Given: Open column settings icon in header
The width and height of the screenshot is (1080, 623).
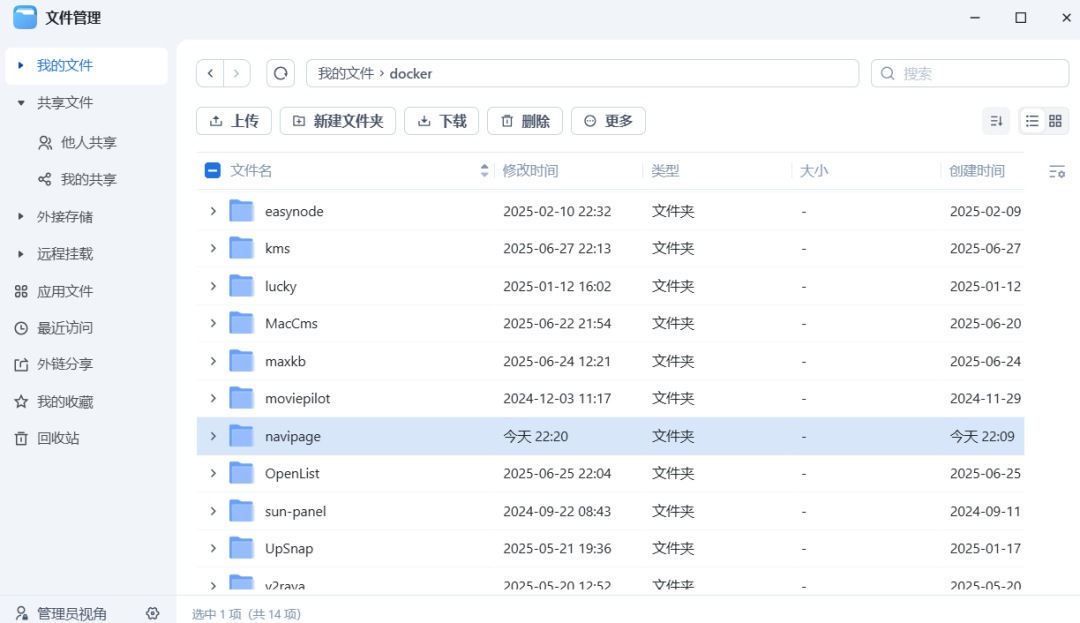Looking at the screenshot, I should tap(1056, 172).
